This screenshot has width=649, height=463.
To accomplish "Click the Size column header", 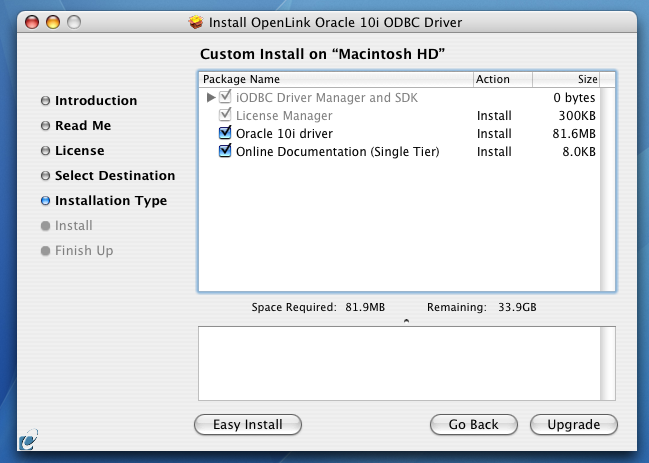I will [x=566, y=79].
